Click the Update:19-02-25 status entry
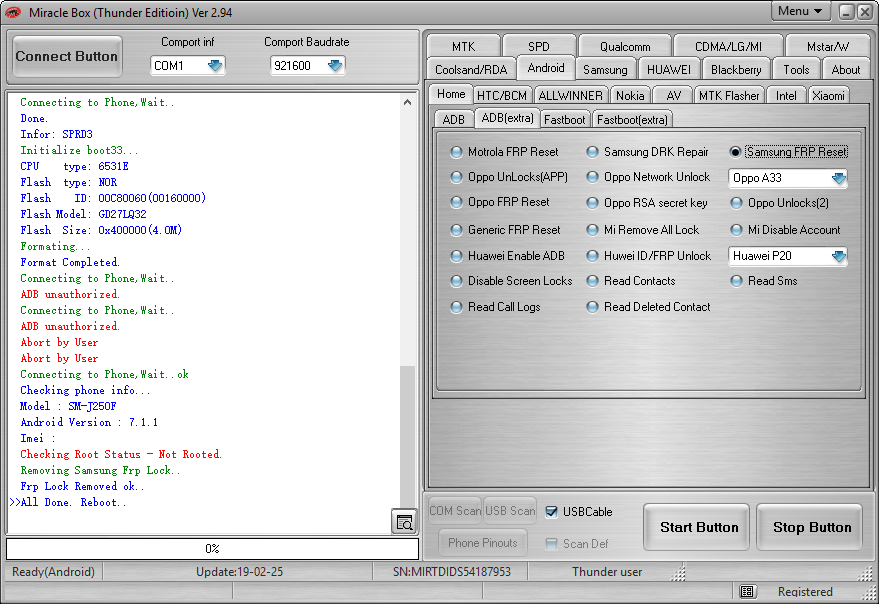 pos(239,572)
